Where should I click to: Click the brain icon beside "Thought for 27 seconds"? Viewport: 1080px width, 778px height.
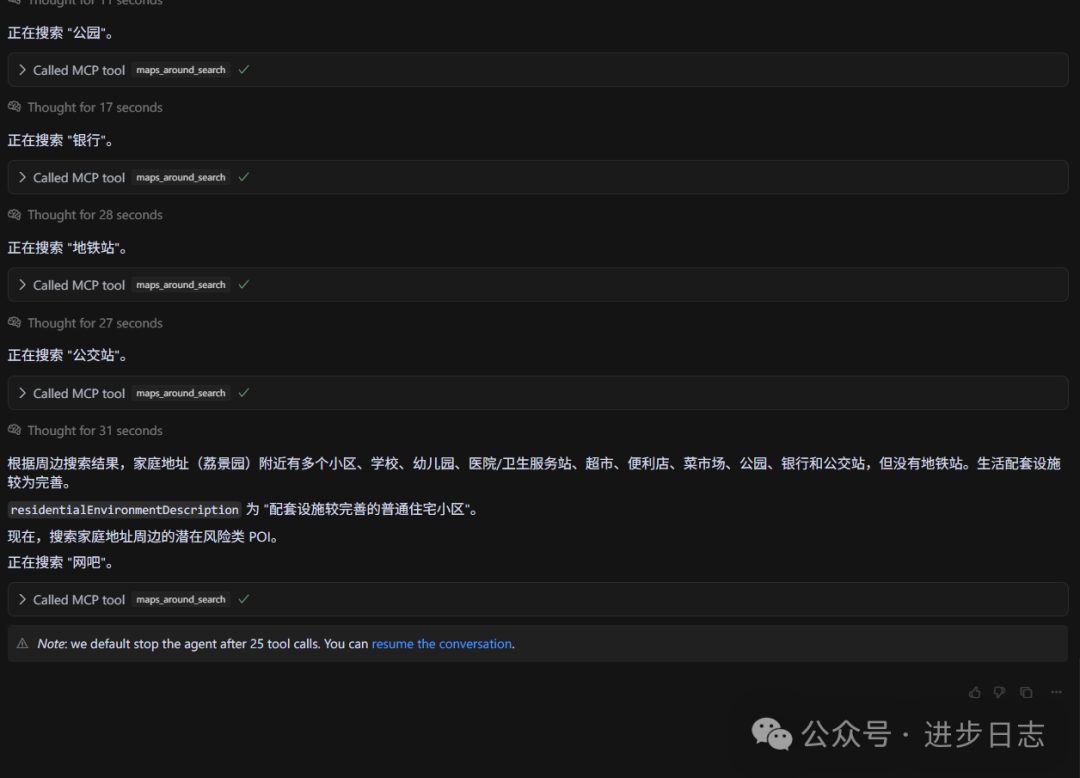coord(14,322)
